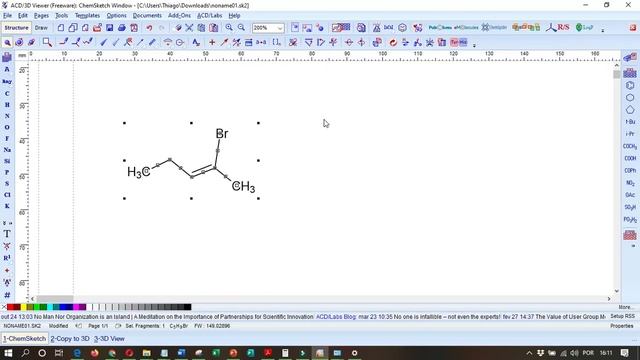Viewport: 640px width, 360px height.
Task: Pick the Lasso/rectangle selection tool
Action: [x=47, y=42]
